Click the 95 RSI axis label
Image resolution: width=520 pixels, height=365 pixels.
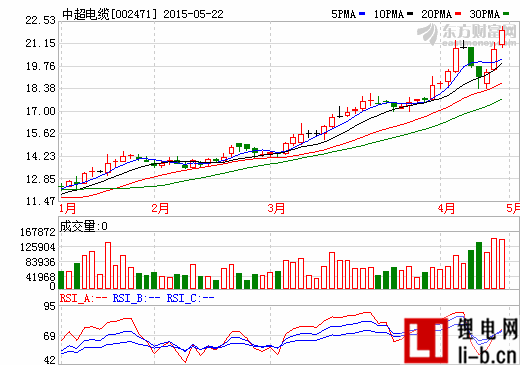point(50,306)
